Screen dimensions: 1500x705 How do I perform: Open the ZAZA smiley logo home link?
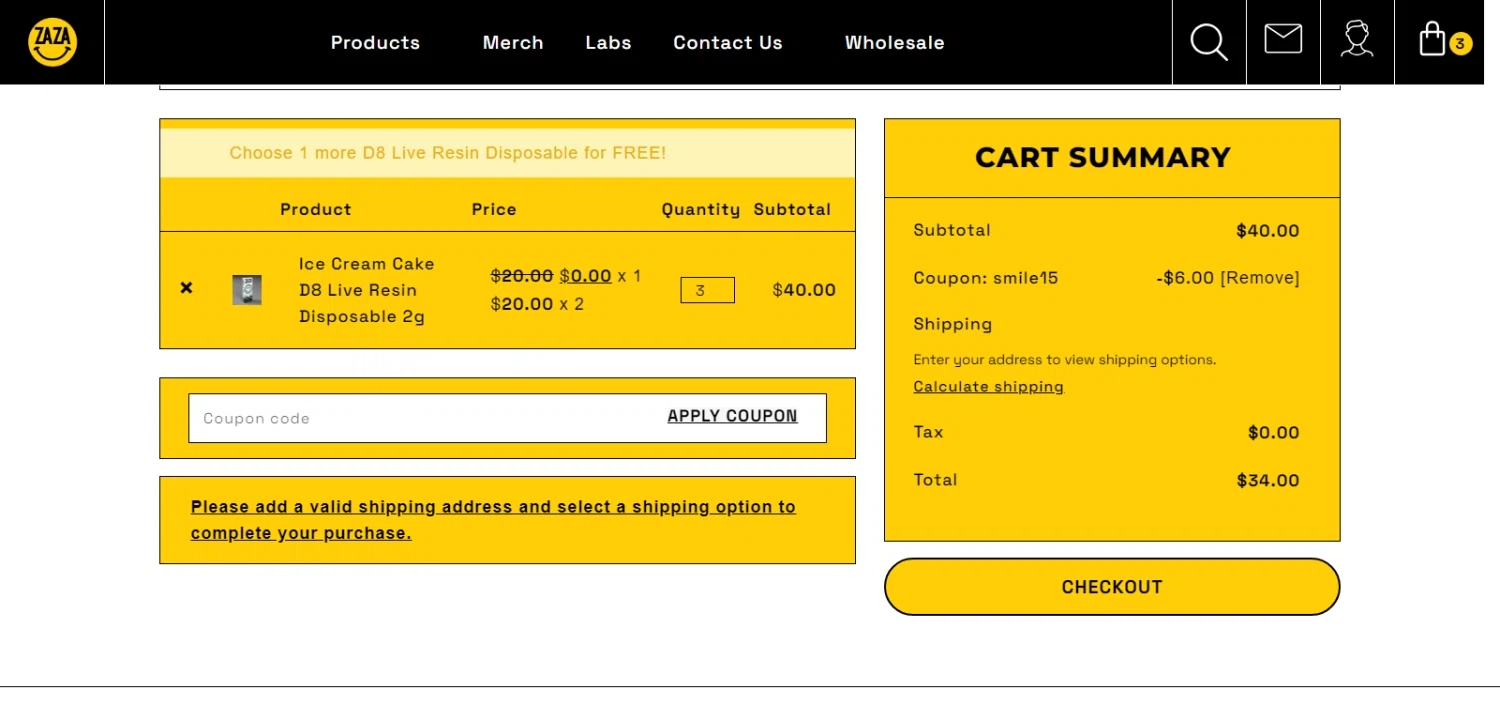coord(52,42)
